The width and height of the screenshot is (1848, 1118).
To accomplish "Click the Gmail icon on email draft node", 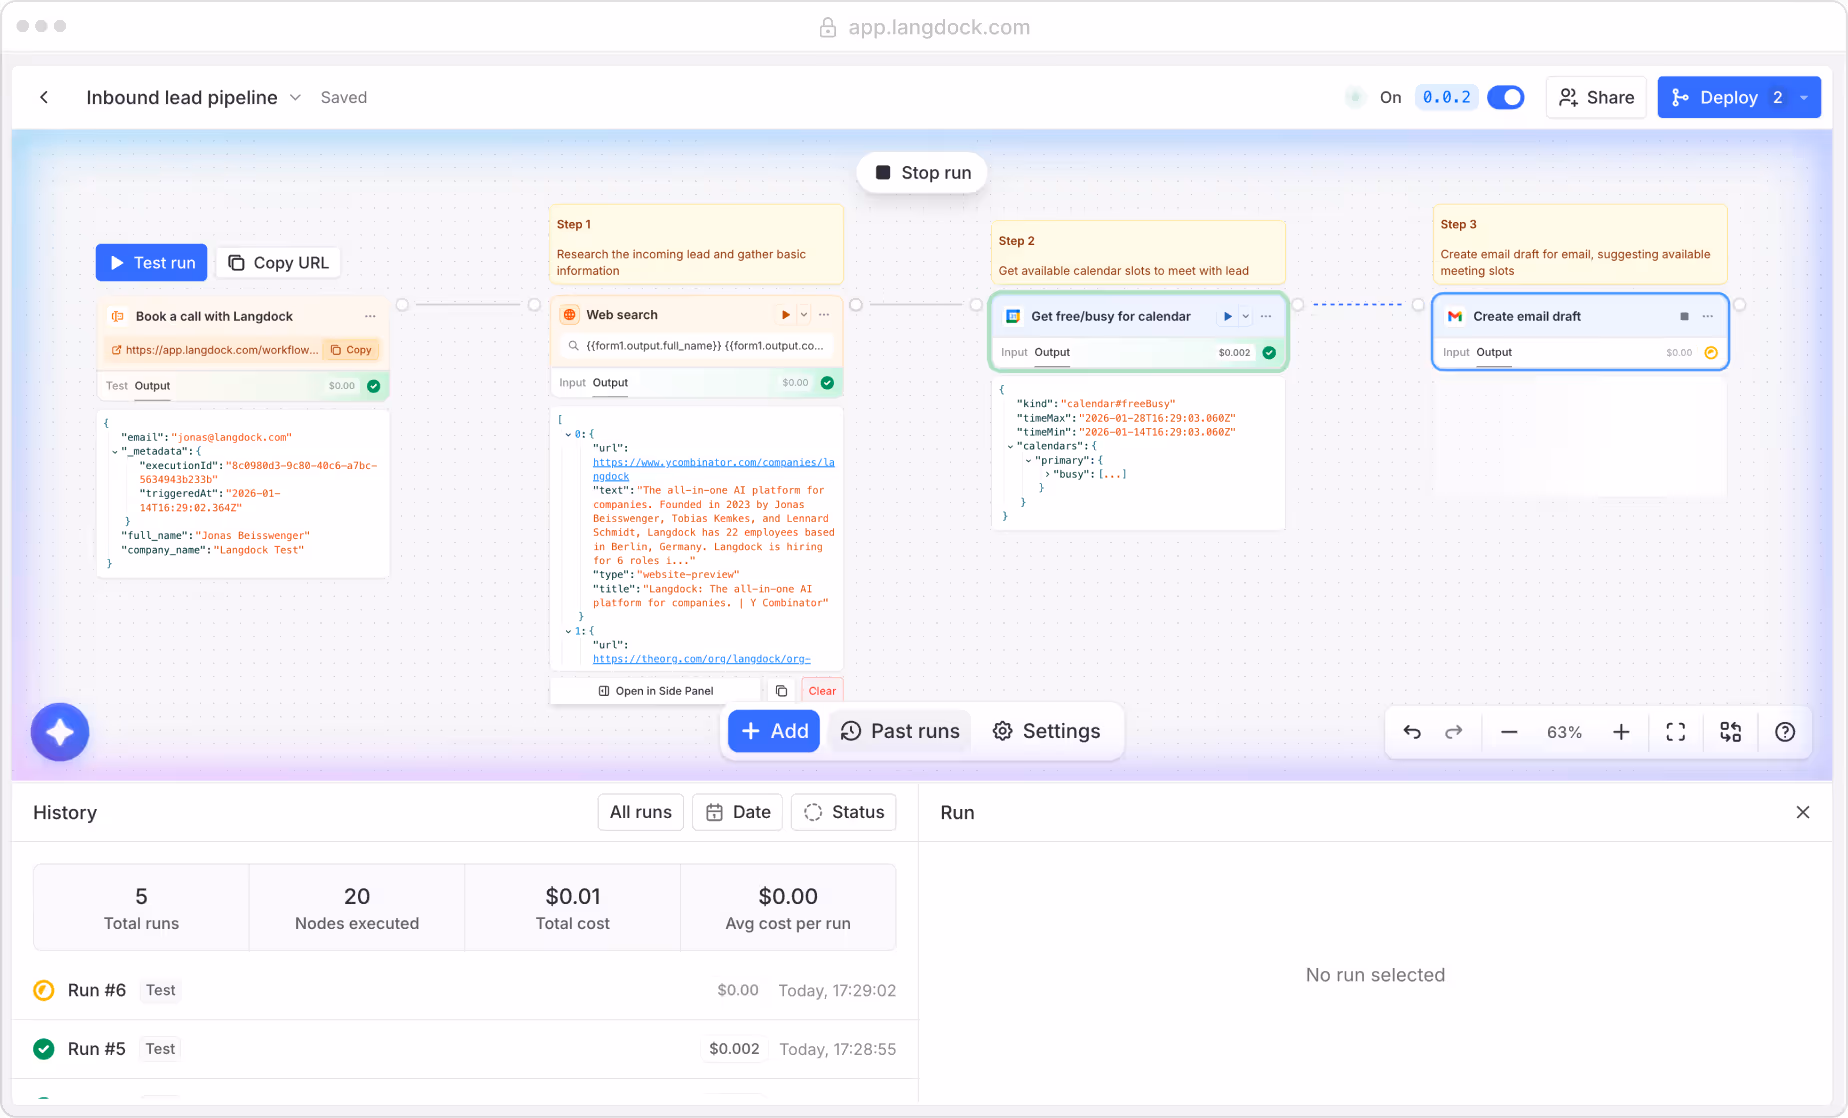I will 1455,317.
